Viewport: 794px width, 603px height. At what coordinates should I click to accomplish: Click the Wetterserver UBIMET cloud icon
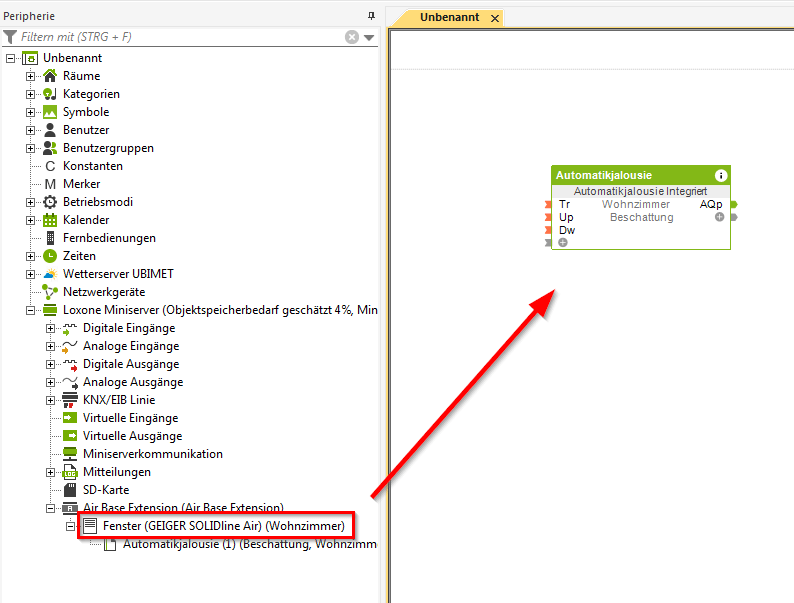tap(50, 274)
